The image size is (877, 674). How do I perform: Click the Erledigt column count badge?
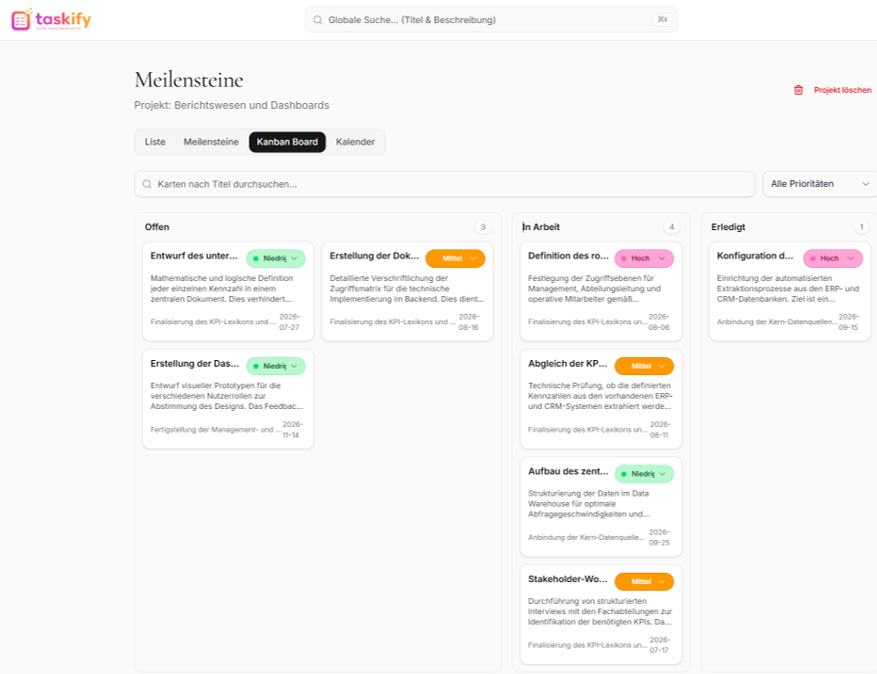click(861, 227)
